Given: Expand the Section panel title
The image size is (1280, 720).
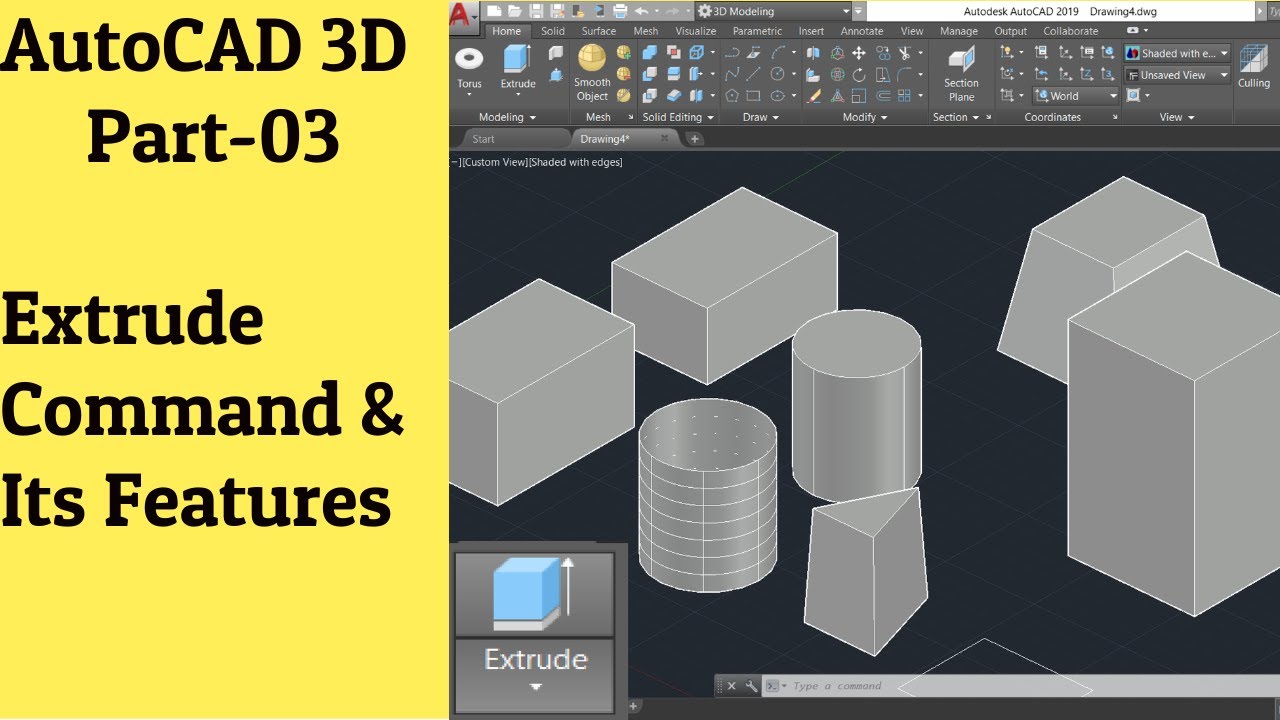Looking at the screenshot, I should click(x=957, y=117).
